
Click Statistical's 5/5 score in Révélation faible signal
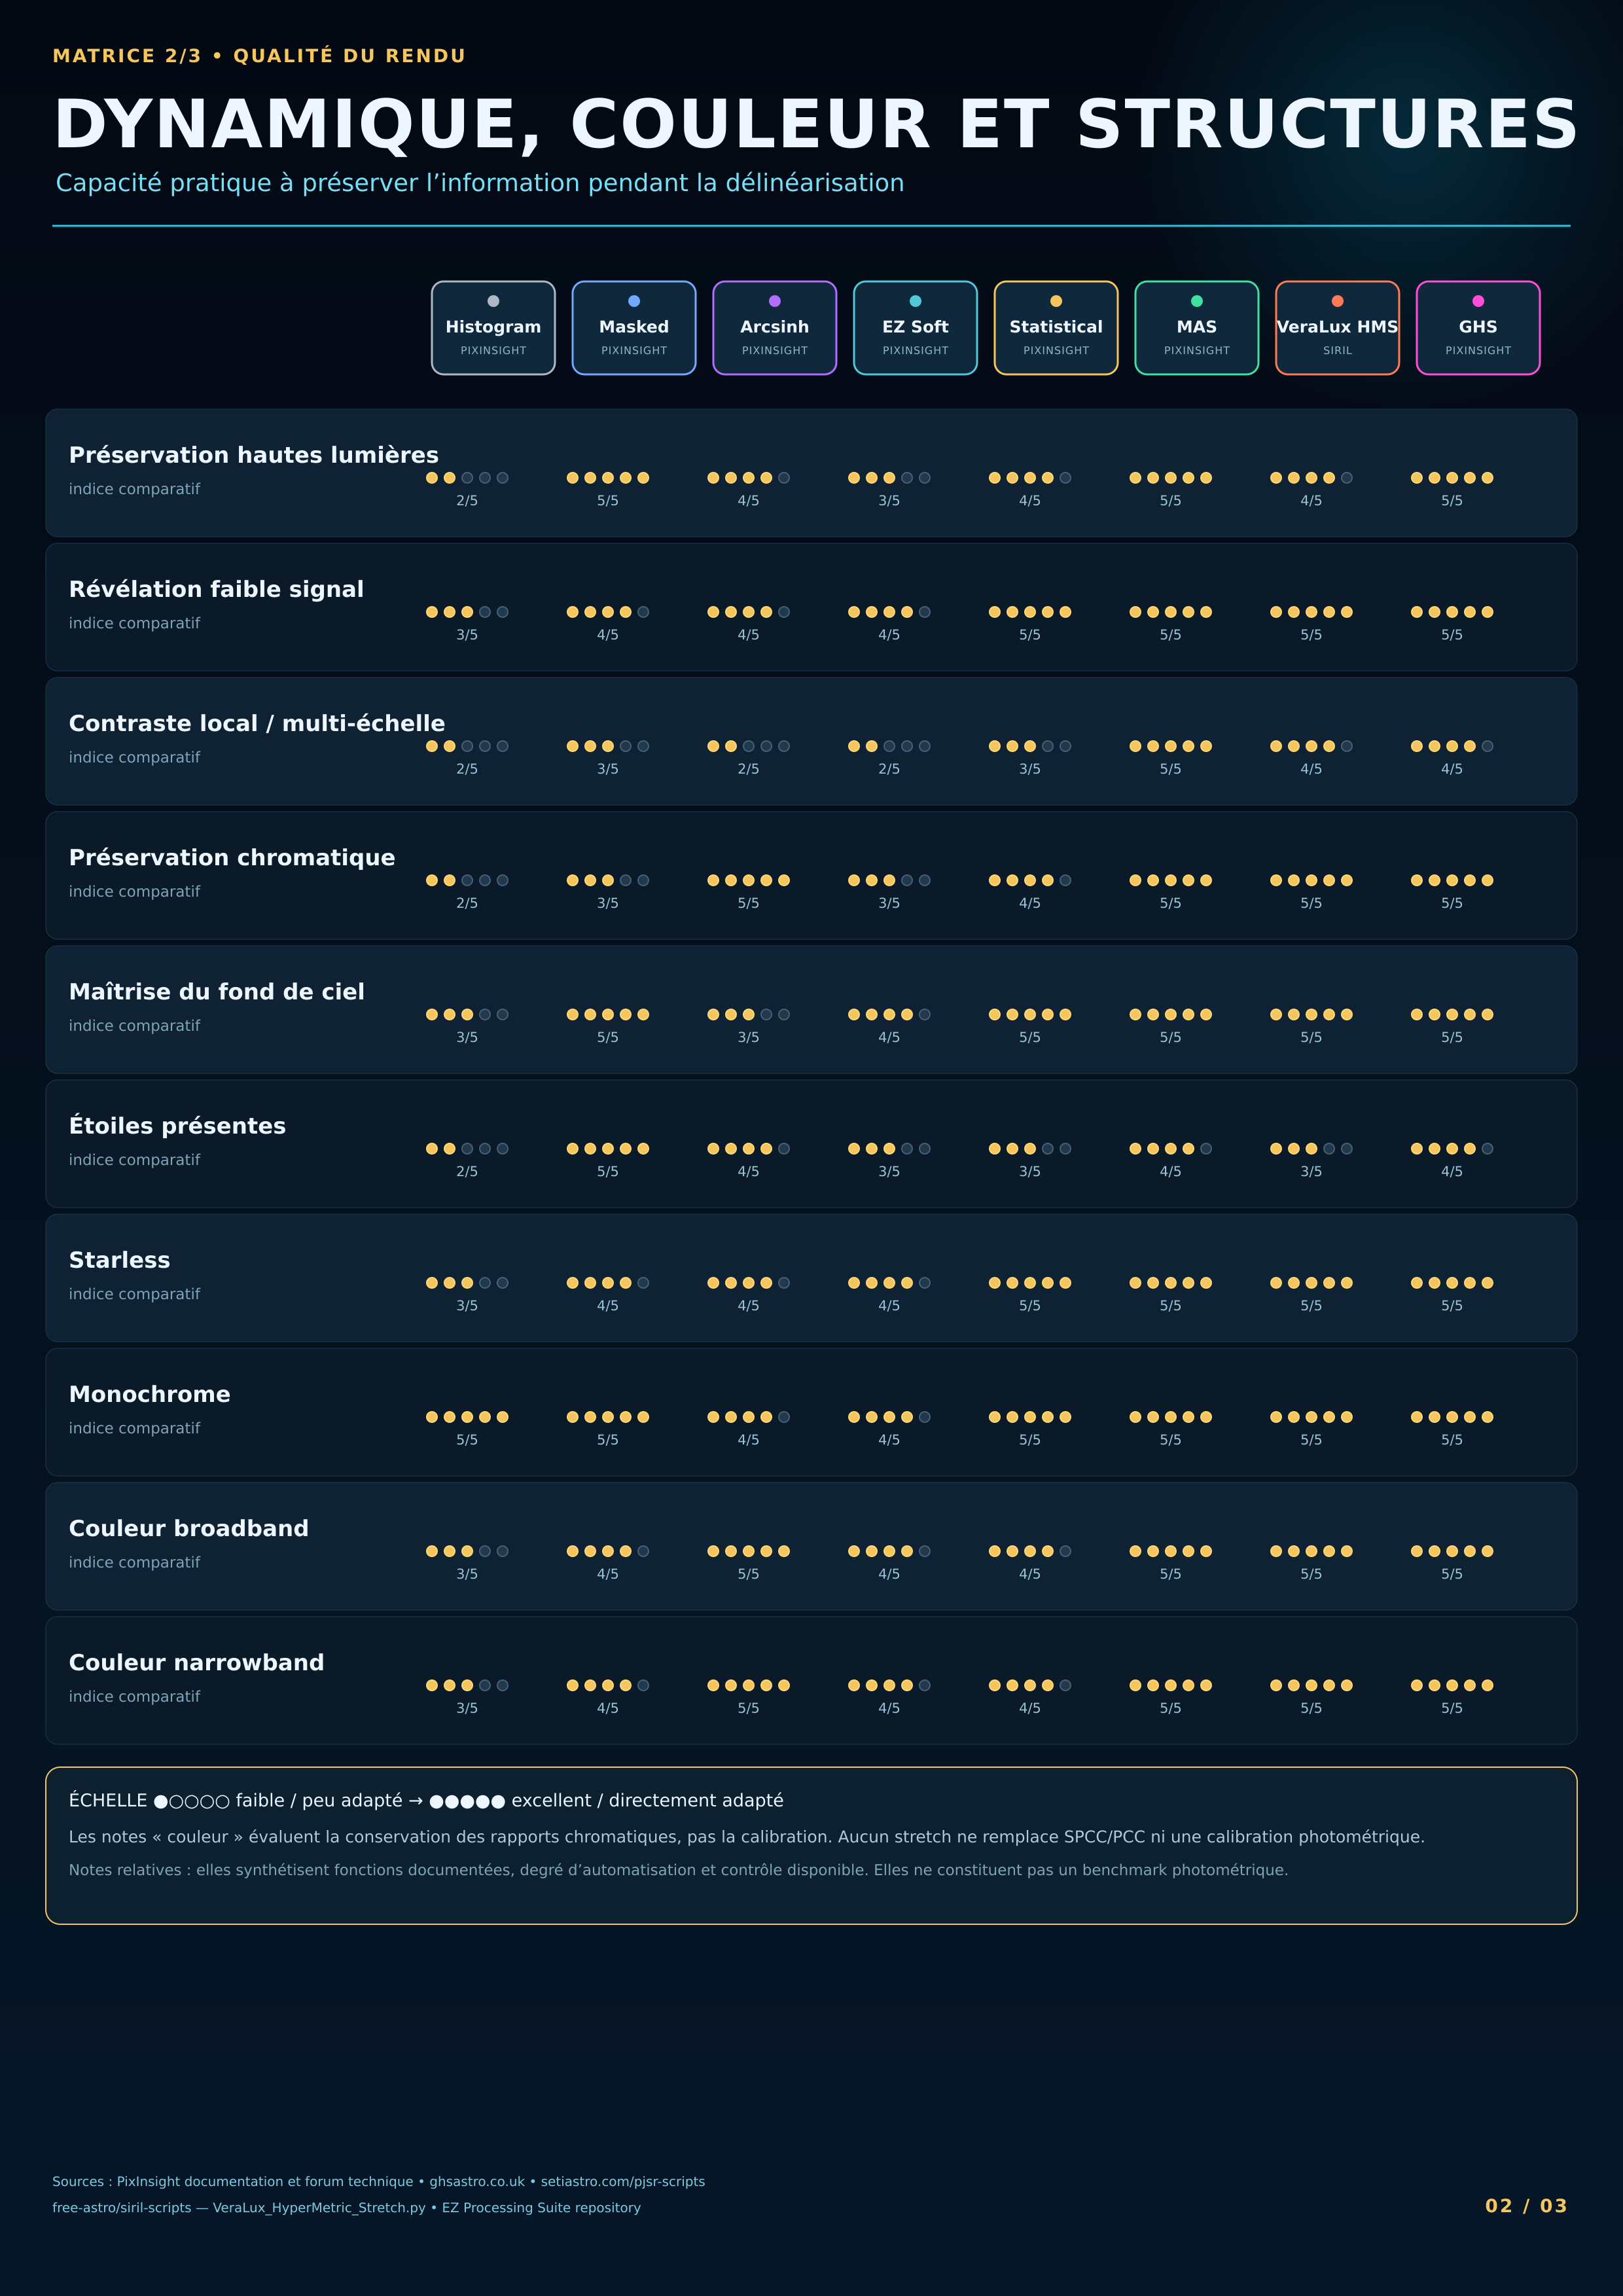click(1030, 635)
